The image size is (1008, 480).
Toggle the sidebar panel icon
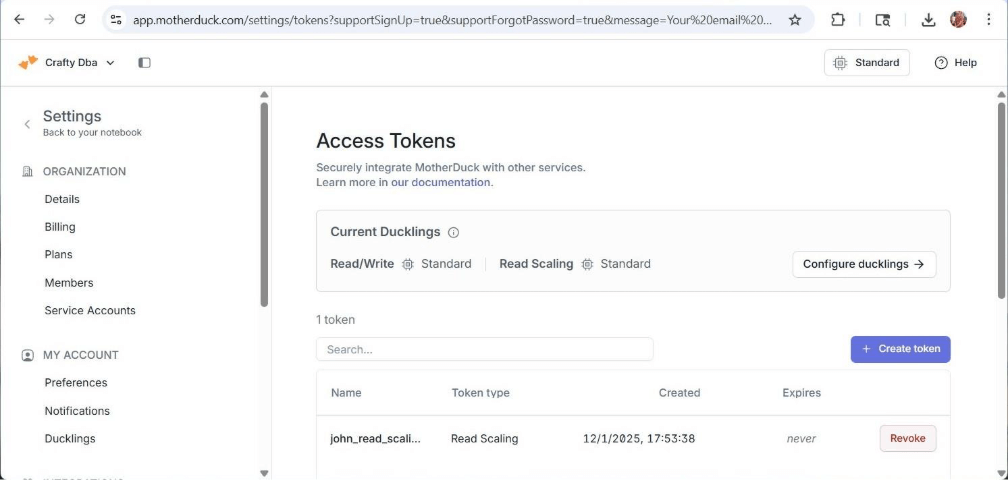pyautogui.click(x=144, y=63)
